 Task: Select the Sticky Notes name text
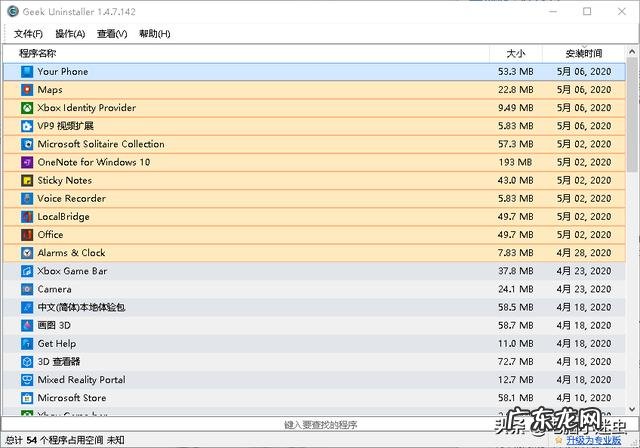coord(64,180)
